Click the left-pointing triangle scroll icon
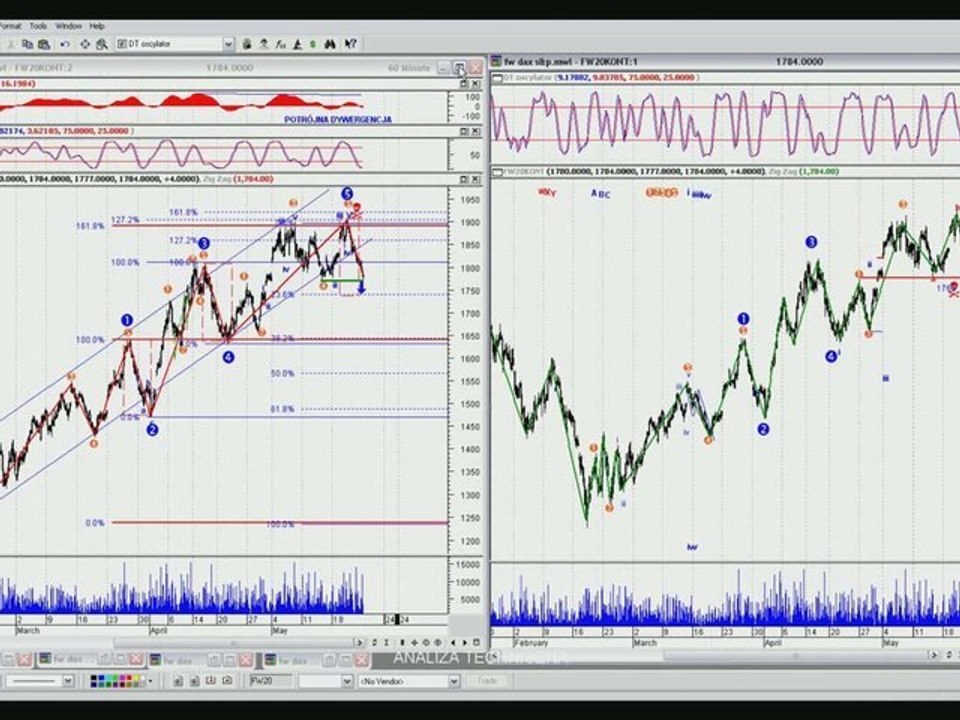 453,643
